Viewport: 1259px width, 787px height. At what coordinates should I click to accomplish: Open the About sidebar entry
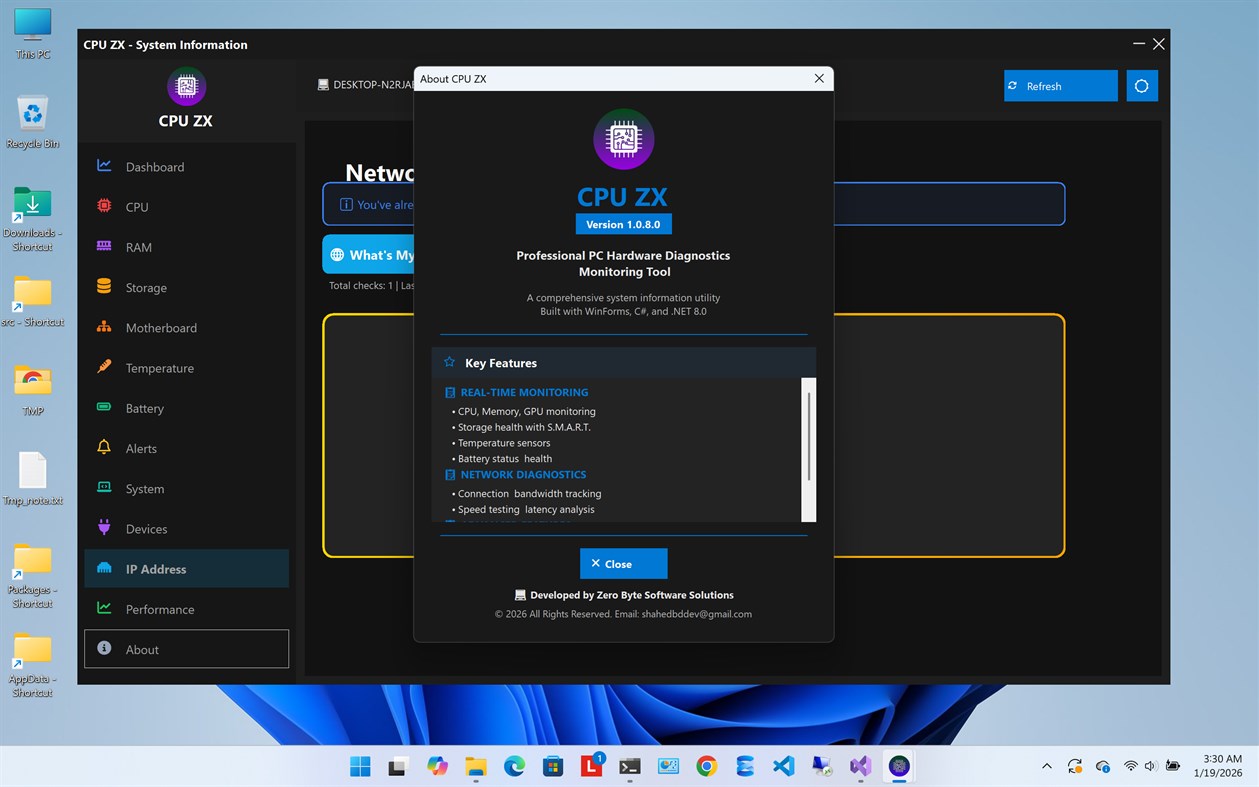pyautogui.click(x=186, y=649)
